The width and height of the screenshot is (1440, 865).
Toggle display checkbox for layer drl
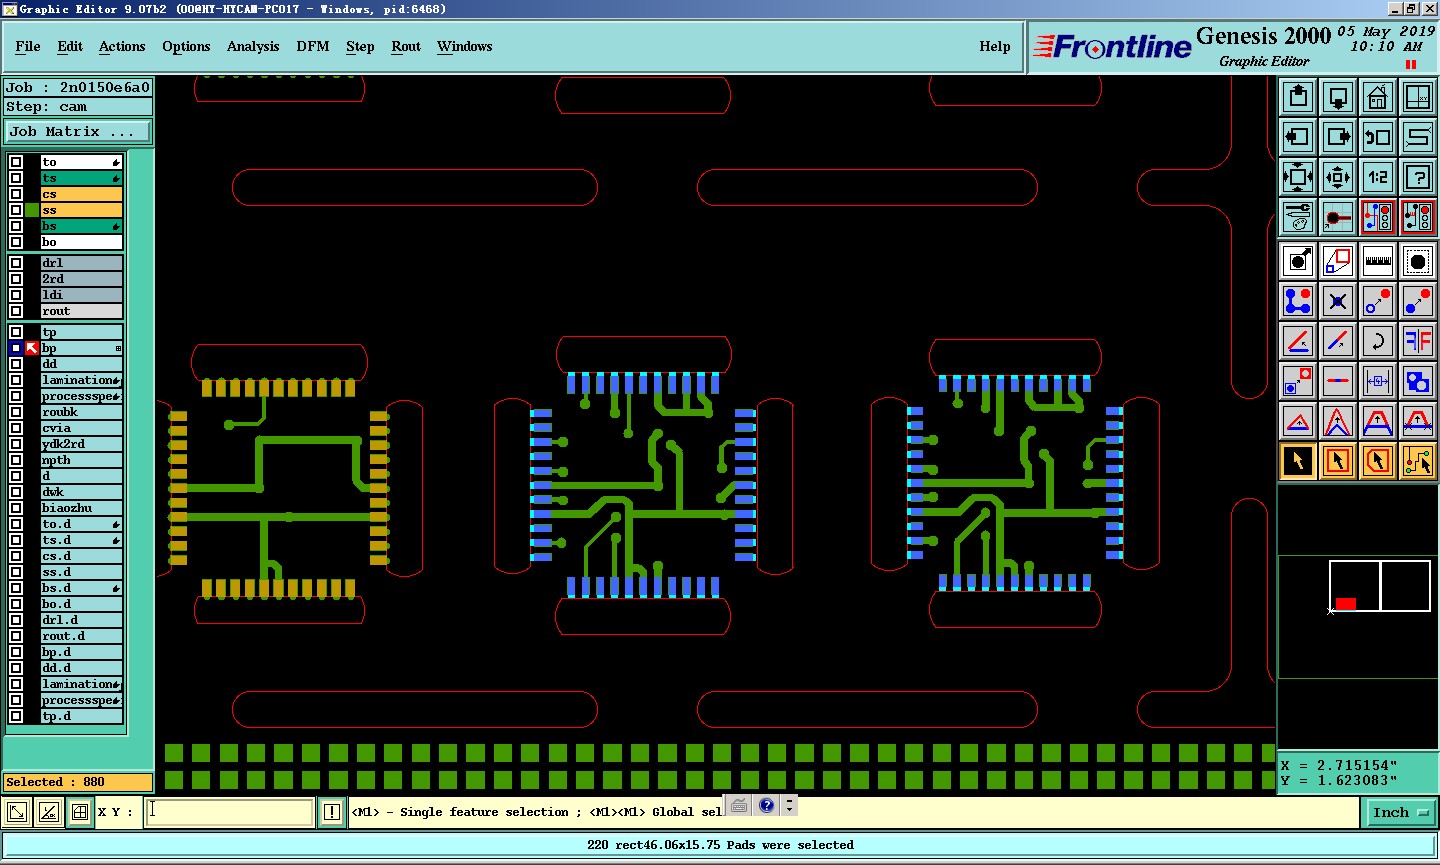[16, 263]
